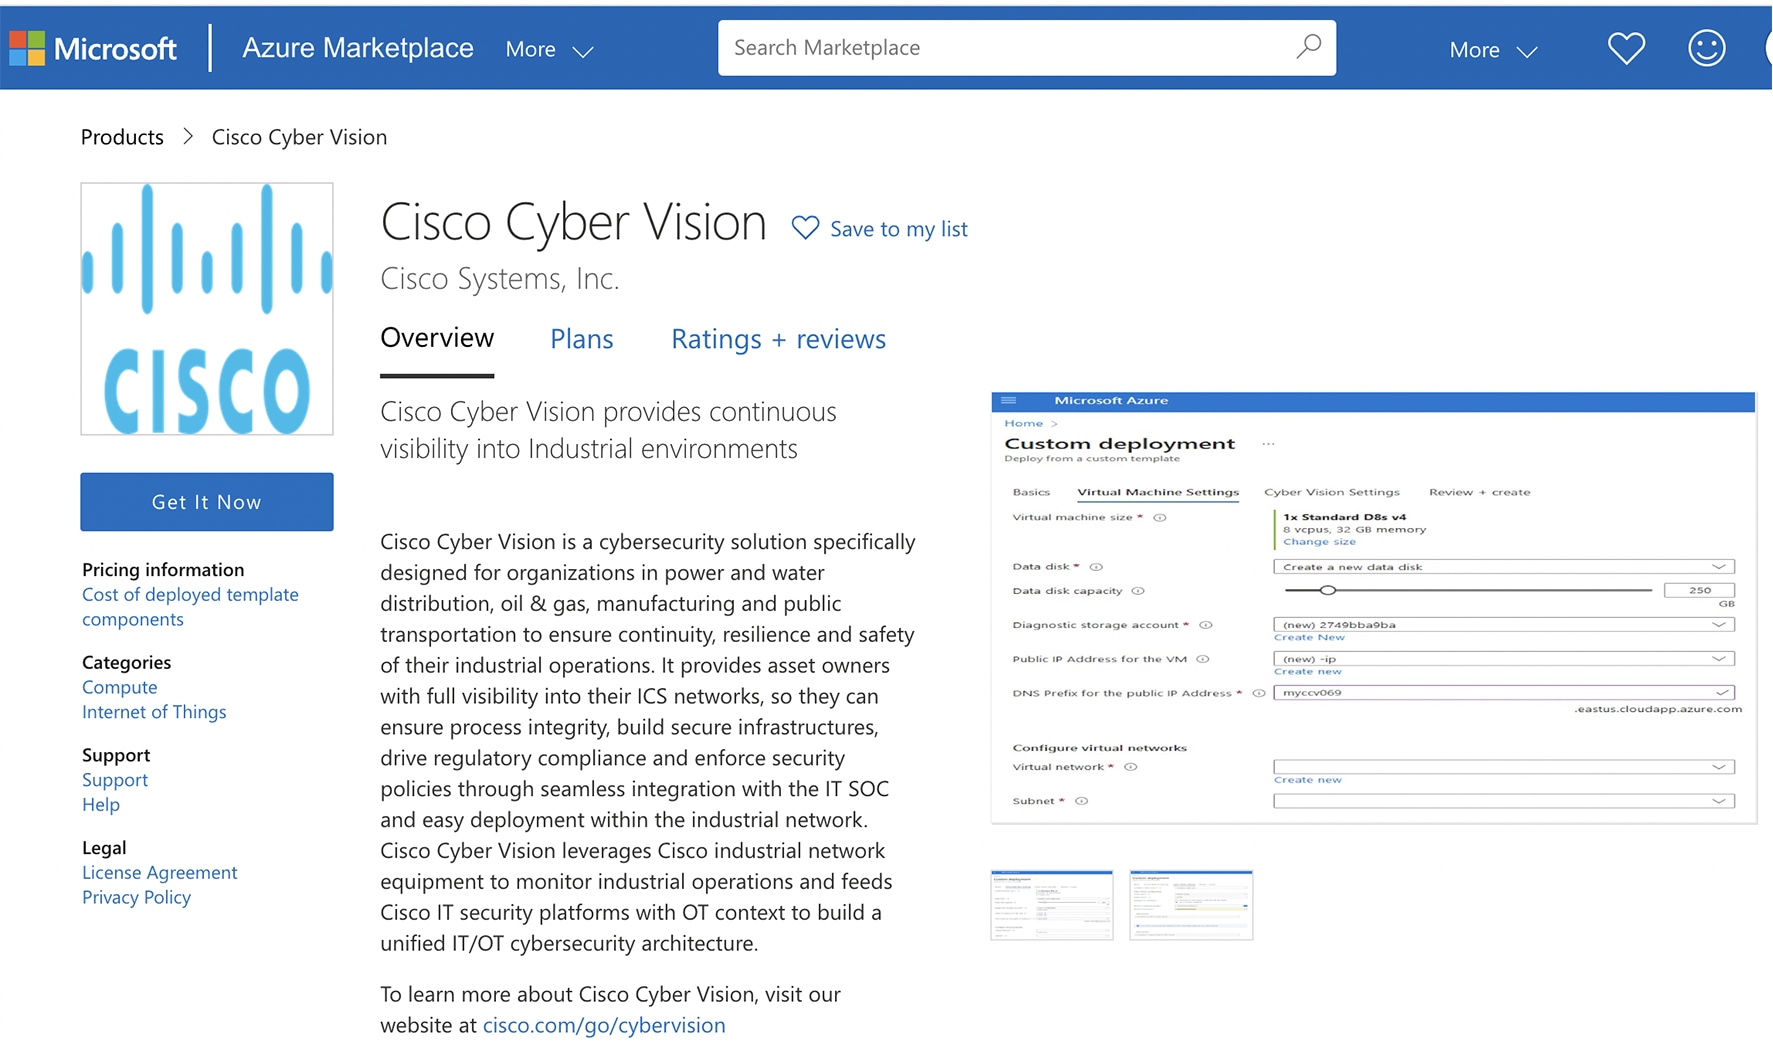The image size is (1773, 1059).
Task: Open the Internet of Things category
Action: (154, 712)
